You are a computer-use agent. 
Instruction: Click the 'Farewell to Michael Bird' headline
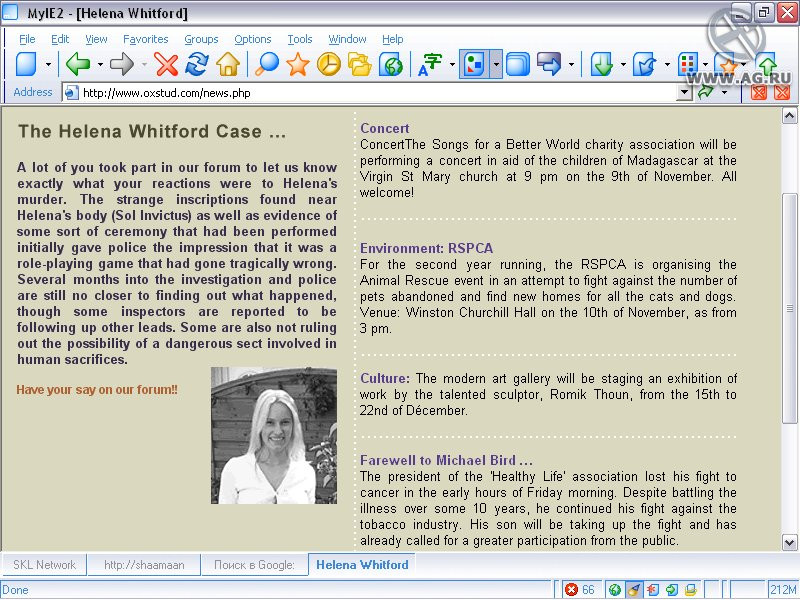446,460
